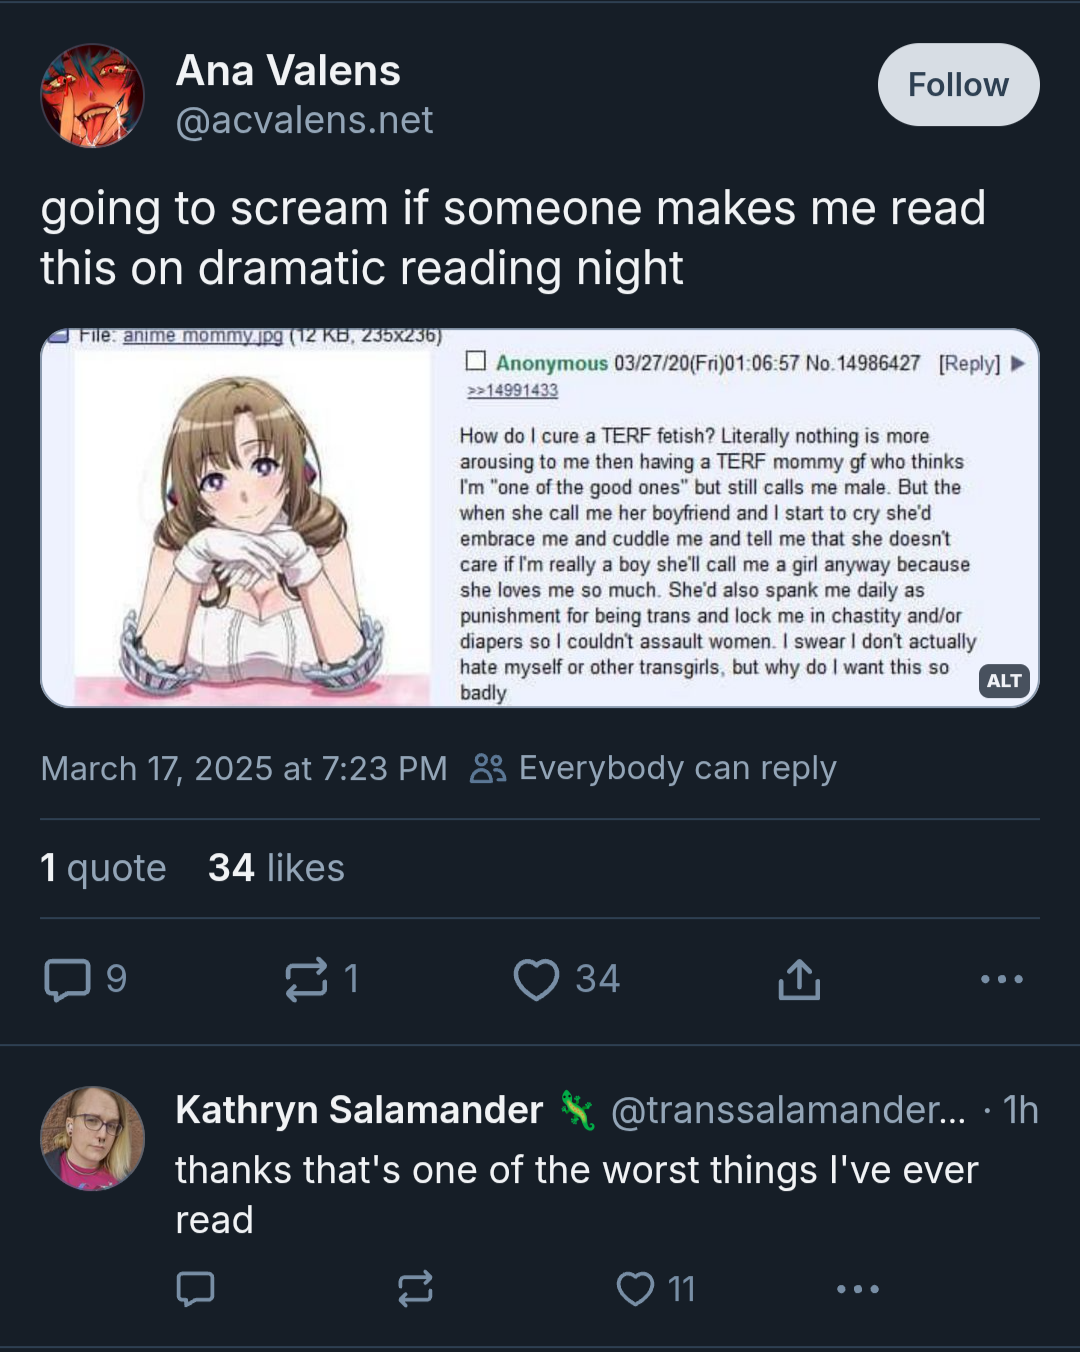This screenshot has width=1080, height=1352.
Task: Show the image ALT text
Action: pos(1004,681)
